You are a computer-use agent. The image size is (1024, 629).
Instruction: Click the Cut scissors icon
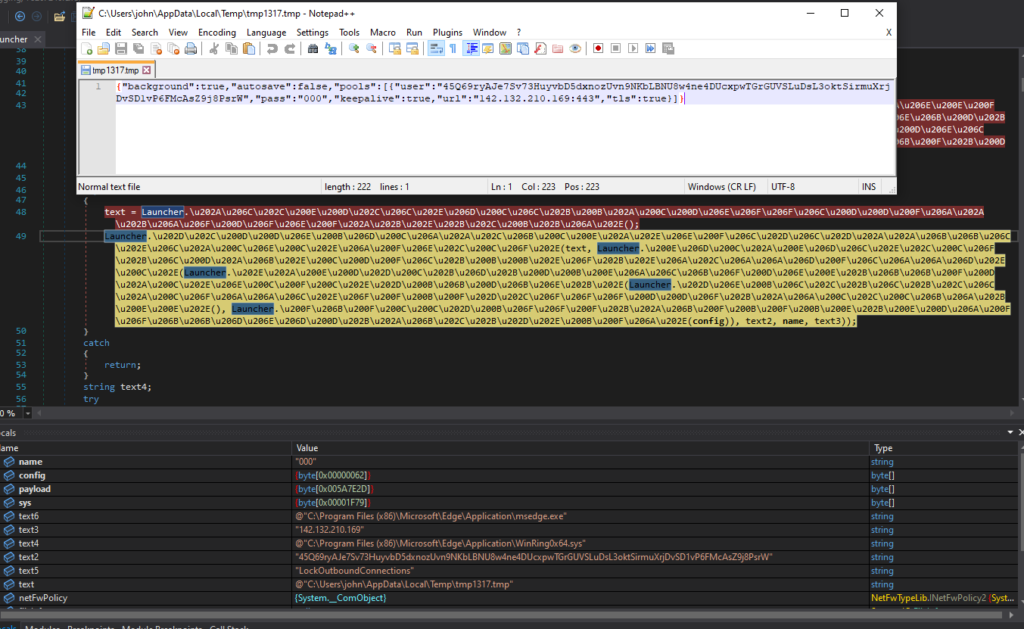tap(214, 49)
